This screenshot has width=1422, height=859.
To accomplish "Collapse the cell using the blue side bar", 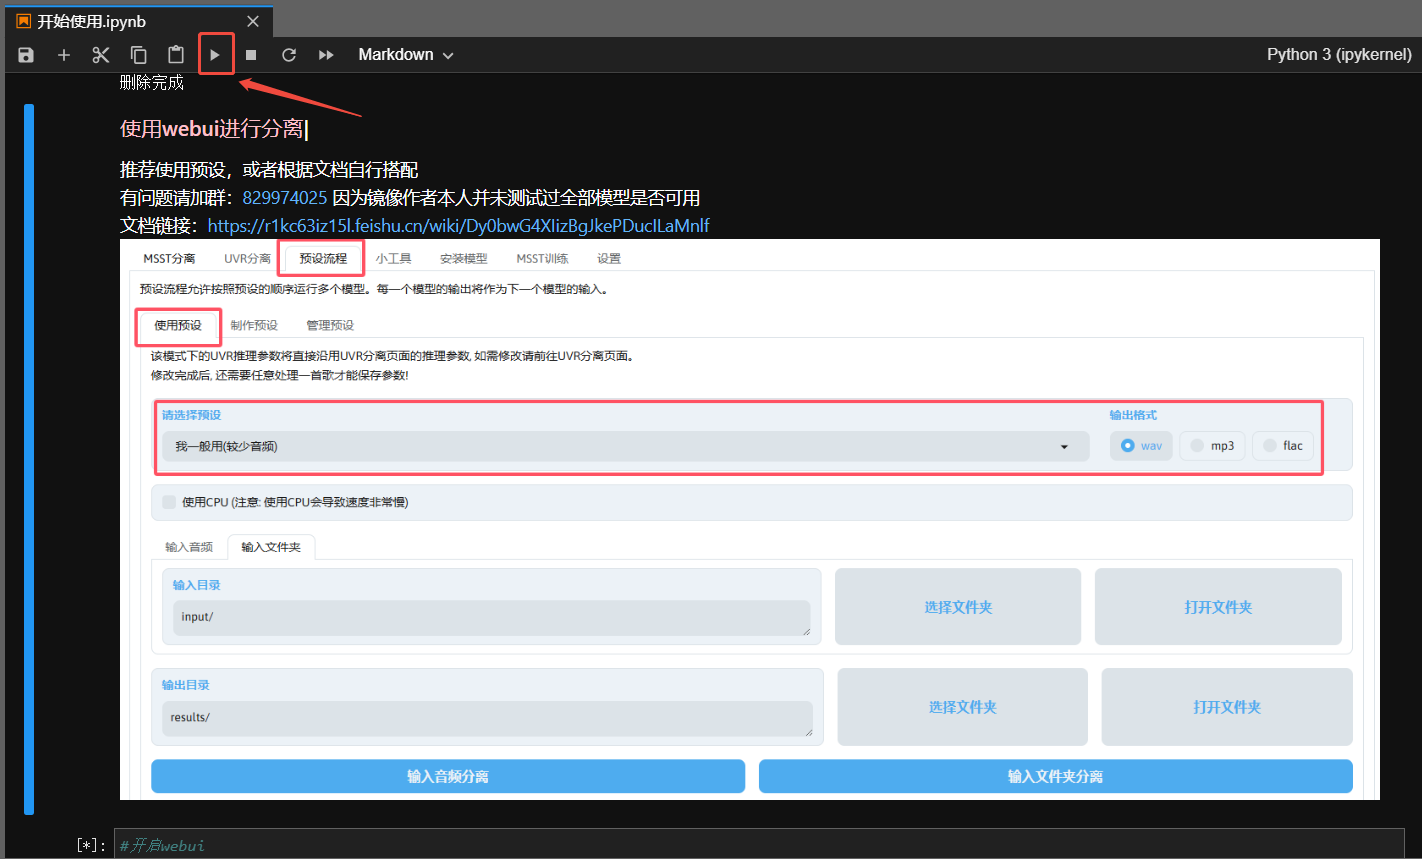I will point(29,459).
